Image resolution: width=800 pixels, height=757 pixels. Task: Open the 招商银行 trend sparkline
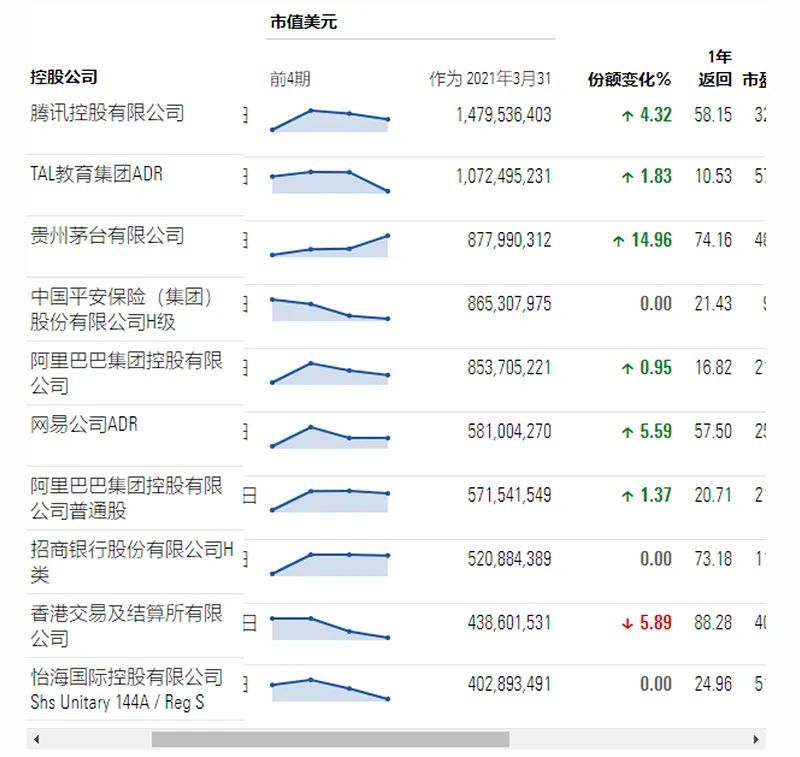click(x=330, y=564)
